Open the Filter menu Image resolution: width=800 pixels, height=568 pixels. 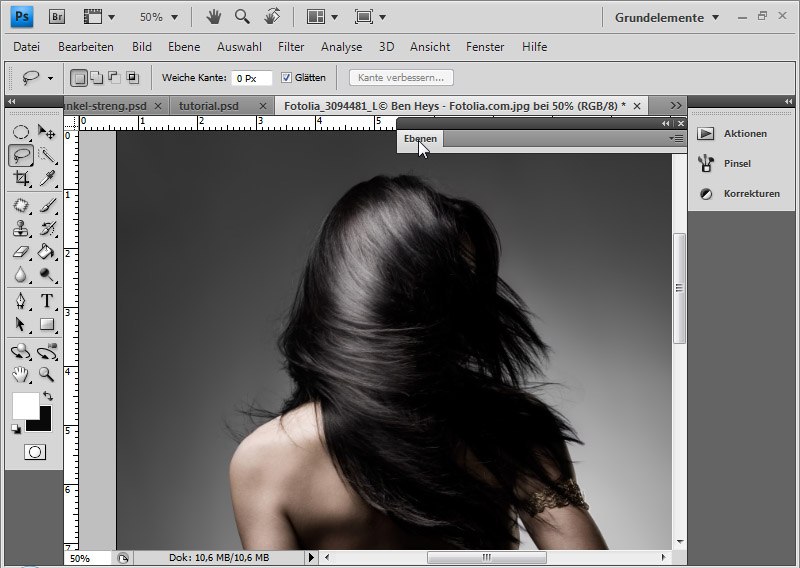click(291, 46)
